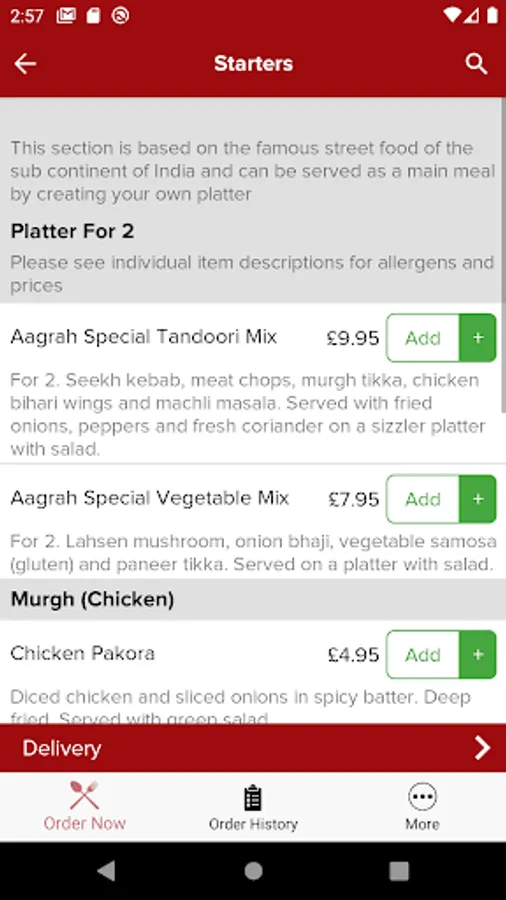Screen dimensions: 506x900
Task: Open the search magnifier icon
Action: coord(476,64)
